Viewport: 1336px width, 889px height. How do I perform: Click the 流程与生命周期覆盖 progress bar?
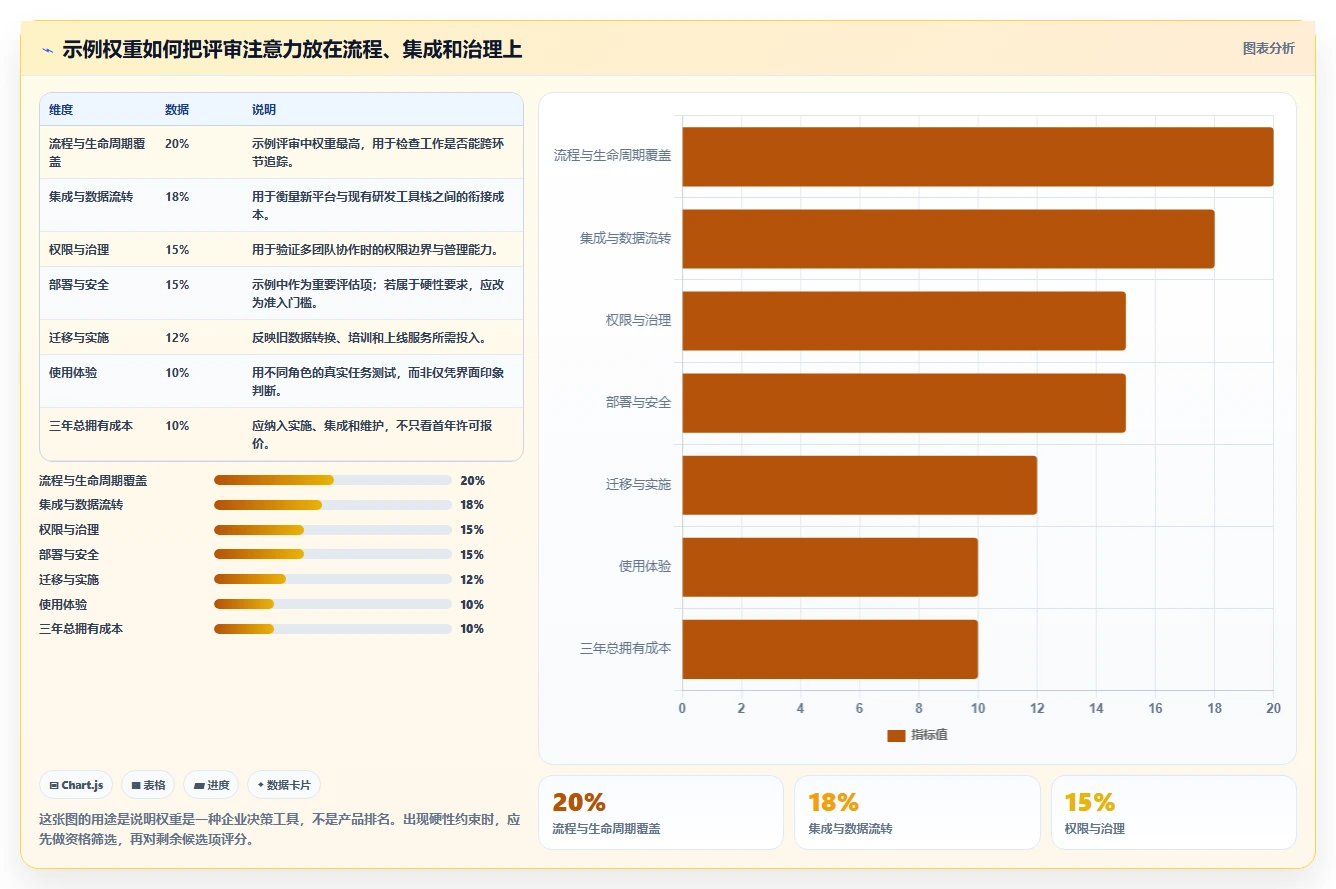point(333,480)
